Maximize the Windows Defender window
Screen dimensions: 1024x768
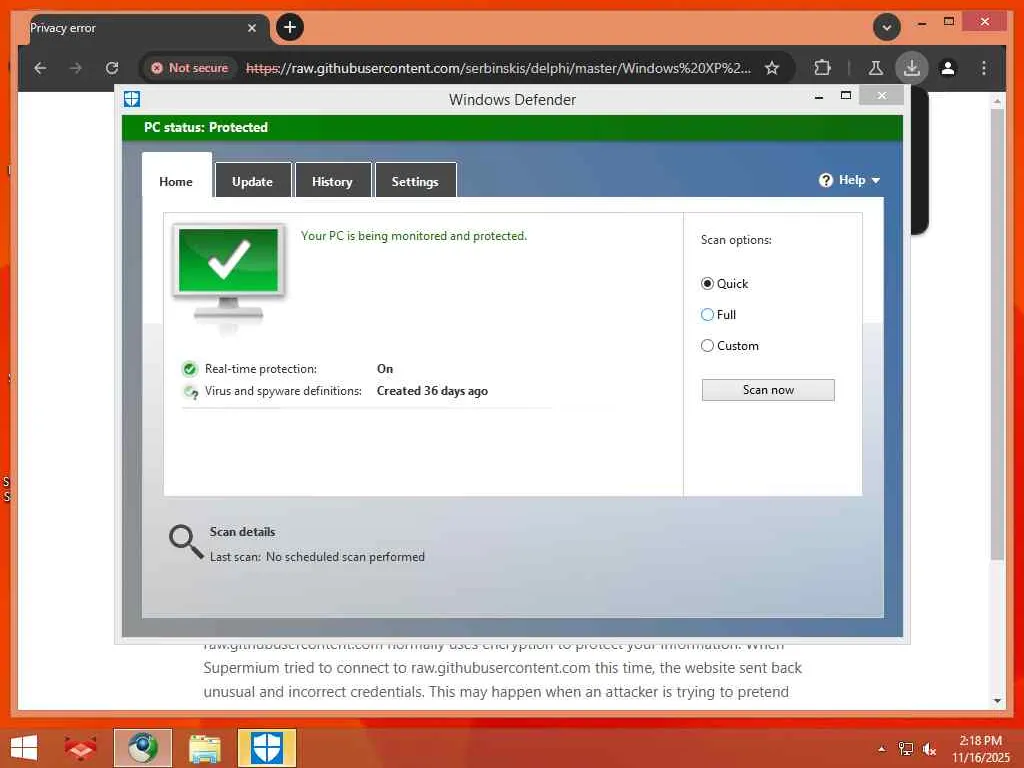(846, 96)
